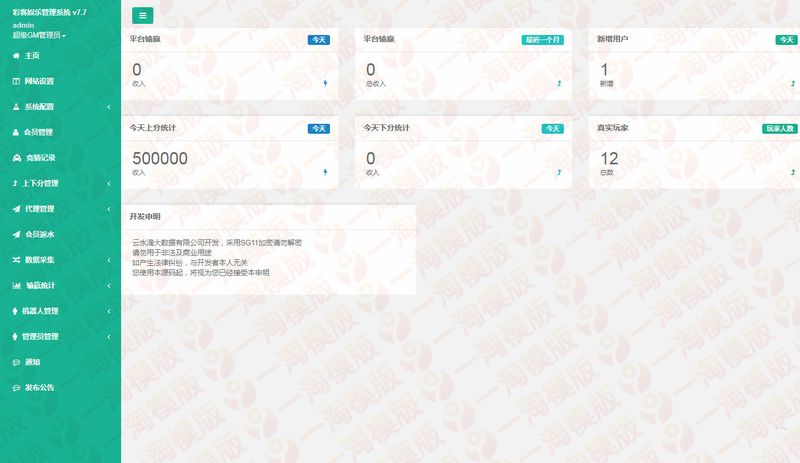Expand the 数据采集 submenu chevron
800x463 pixels.
click(109, 260)
